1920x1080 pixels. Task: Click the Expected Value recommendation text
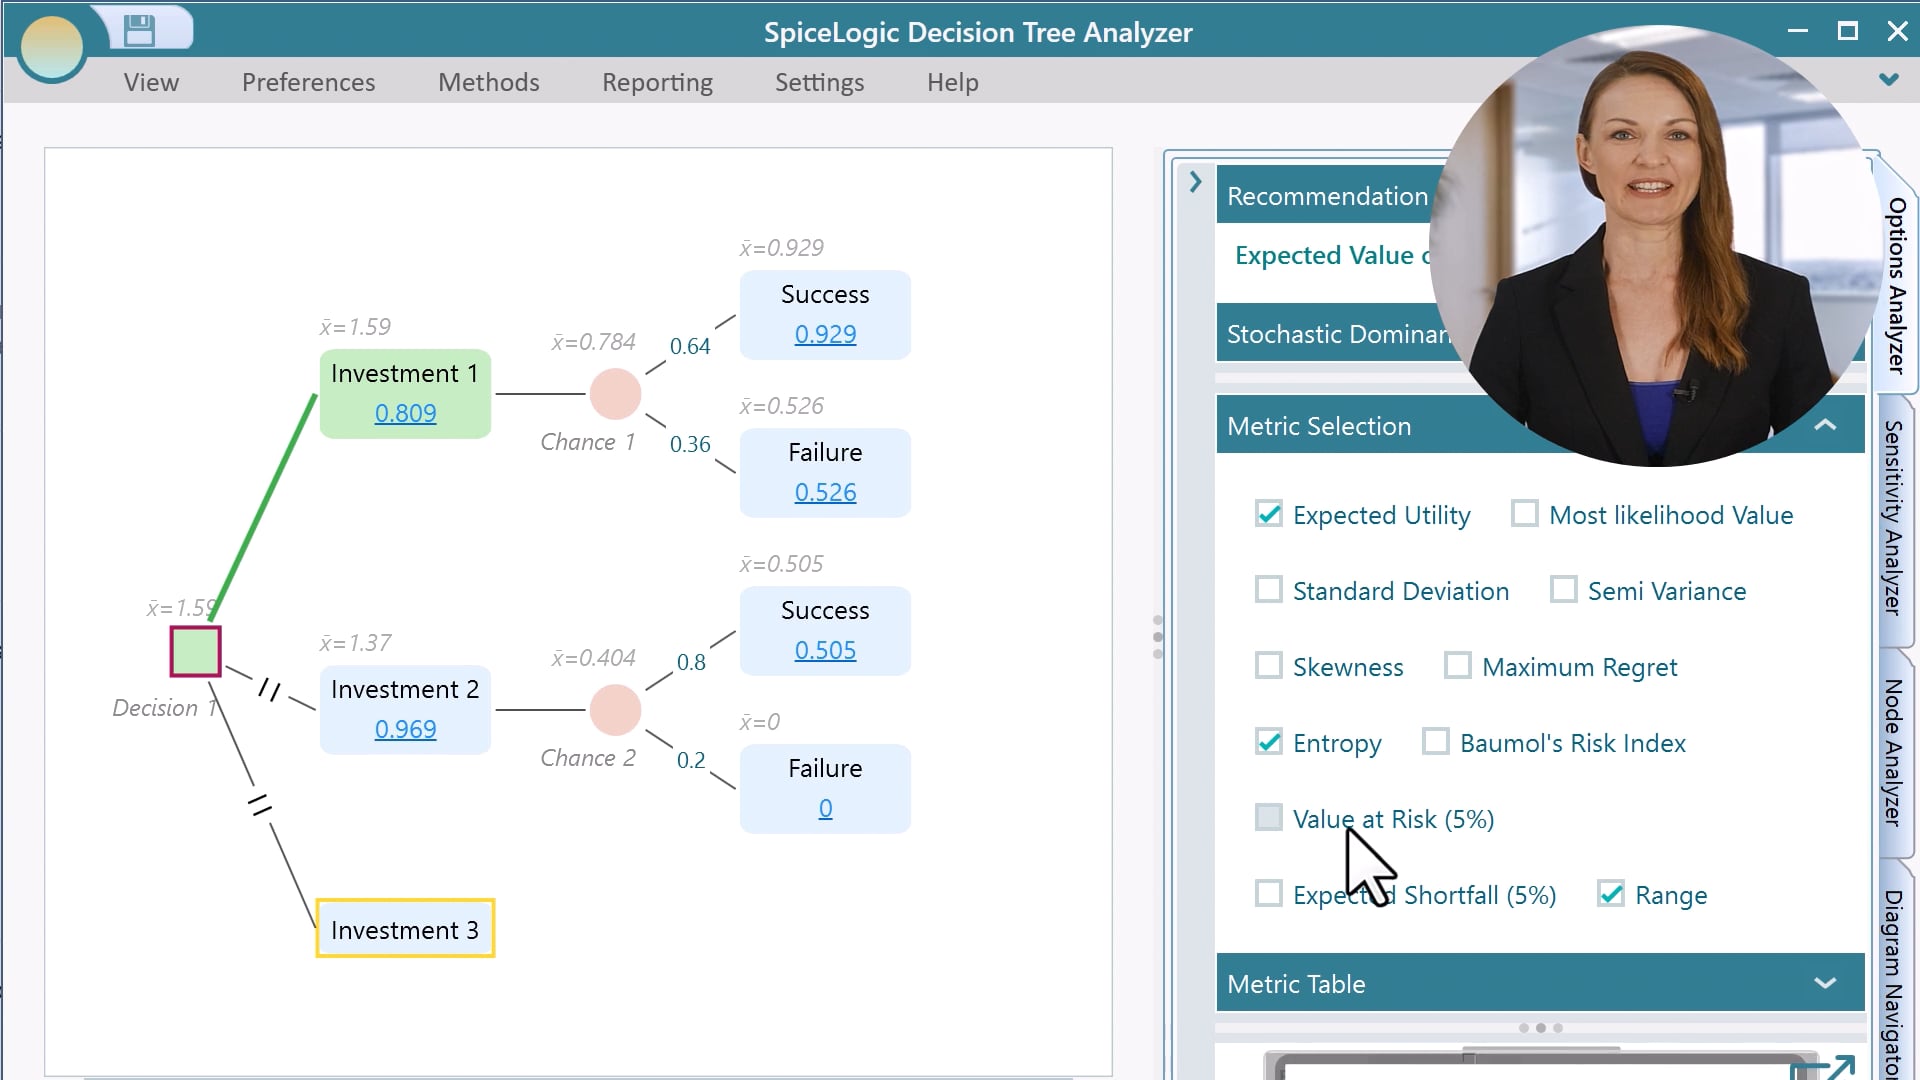[x=1332, y=255]
